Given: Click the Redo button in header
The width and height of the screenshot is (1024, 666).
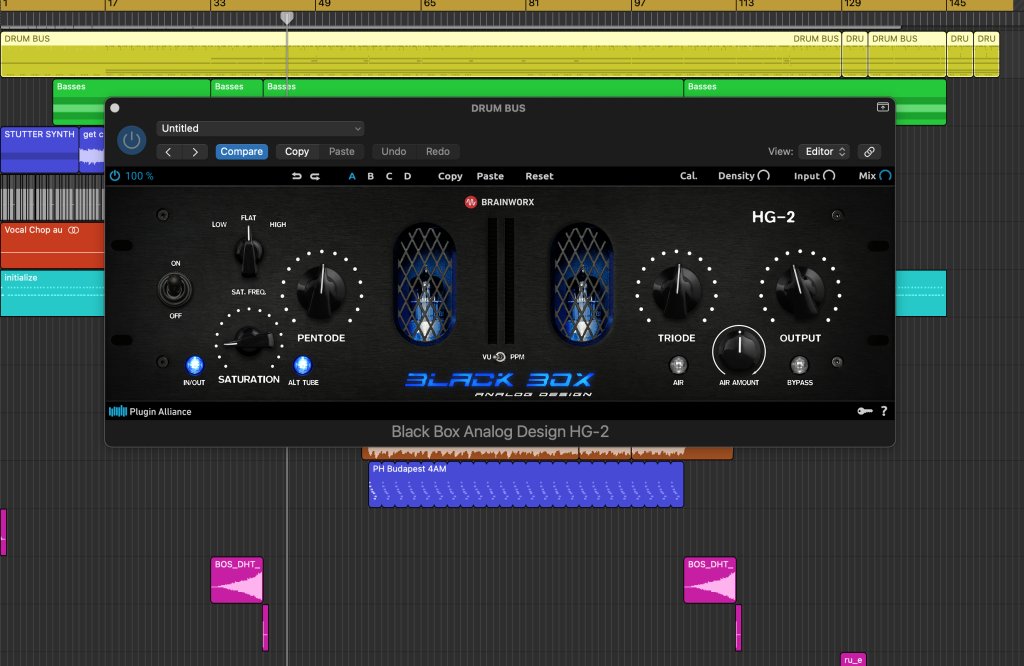Looking at the screenshot, I should point(438,151).
